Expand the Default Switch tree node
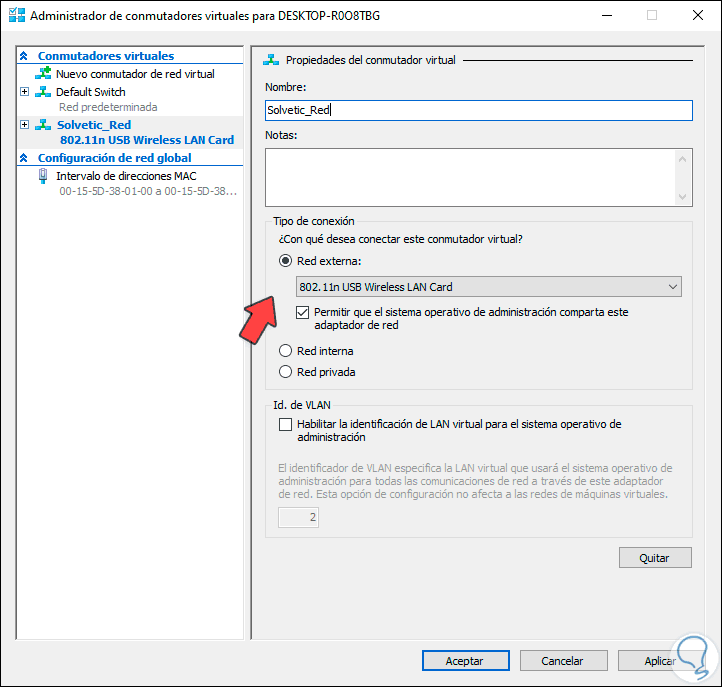The image size is (722, 687). (25, 92)
